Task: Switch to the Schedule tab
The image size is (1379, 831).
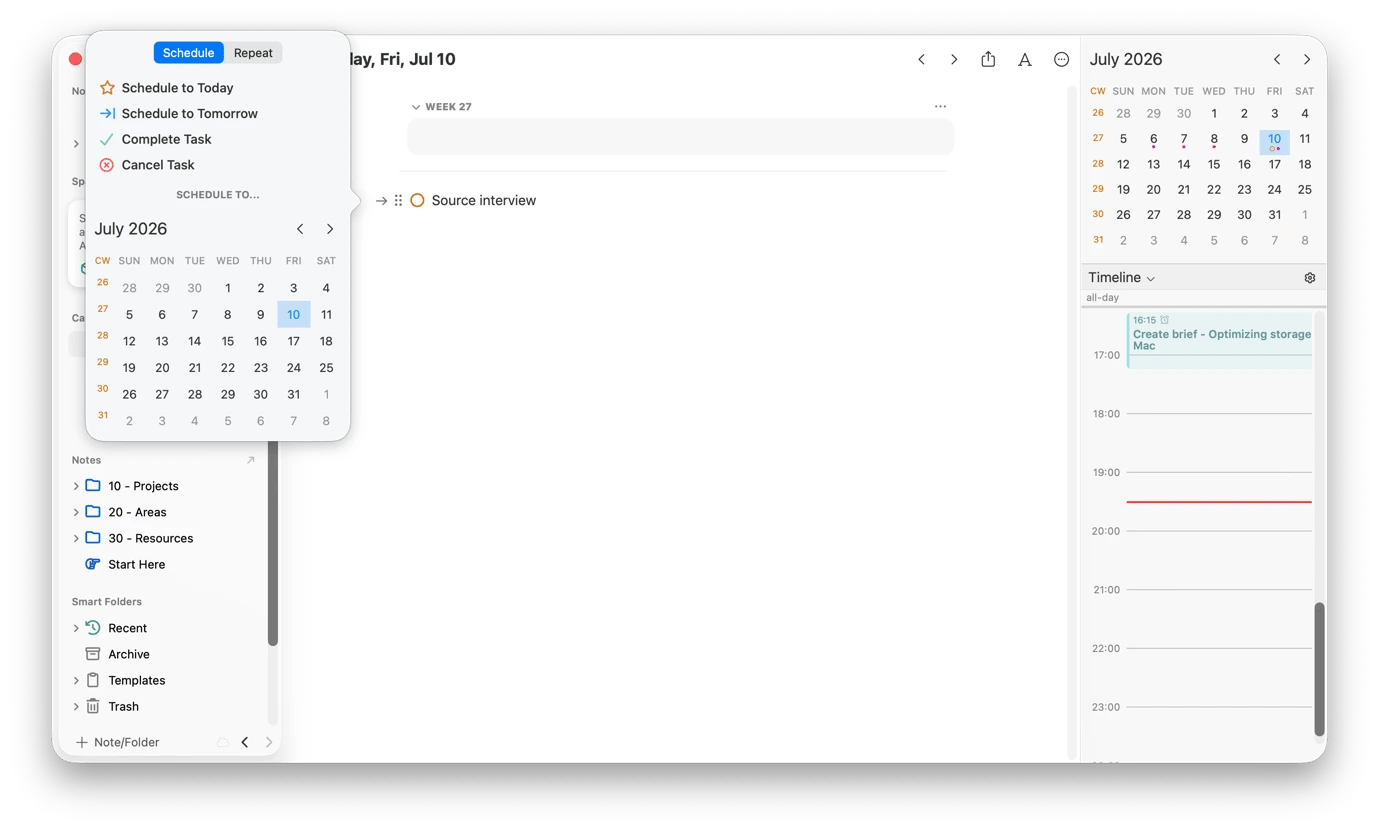Action: 188,53
